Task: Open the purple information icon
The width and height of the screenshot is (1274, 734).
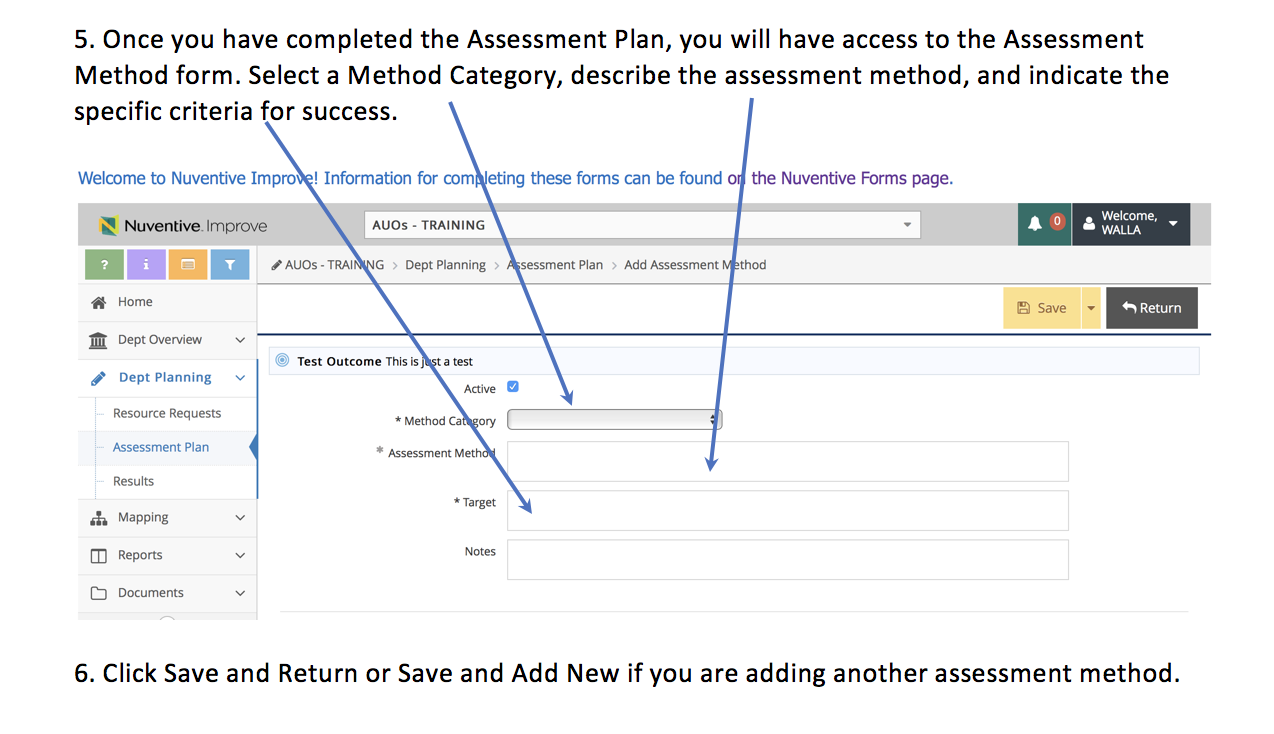Action: (146, 265)
